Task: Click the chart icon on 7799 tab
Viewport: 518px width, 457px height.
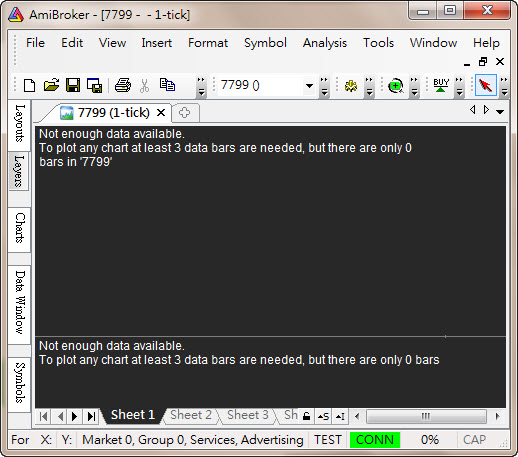Action: coord(66,113)
